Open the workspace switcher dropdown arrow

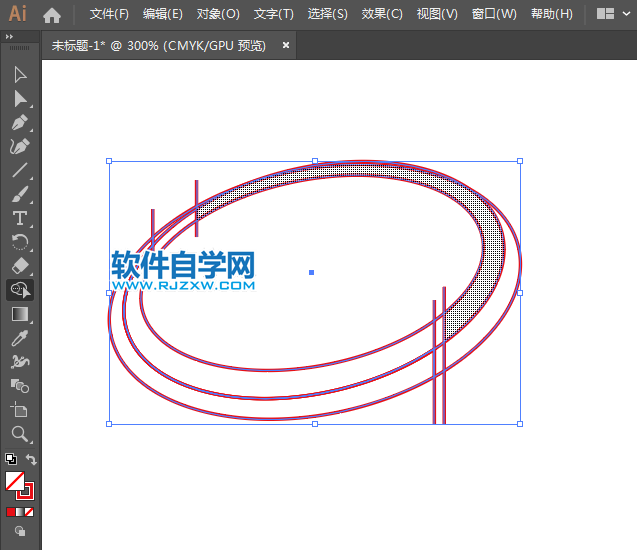tap(626, 14)
